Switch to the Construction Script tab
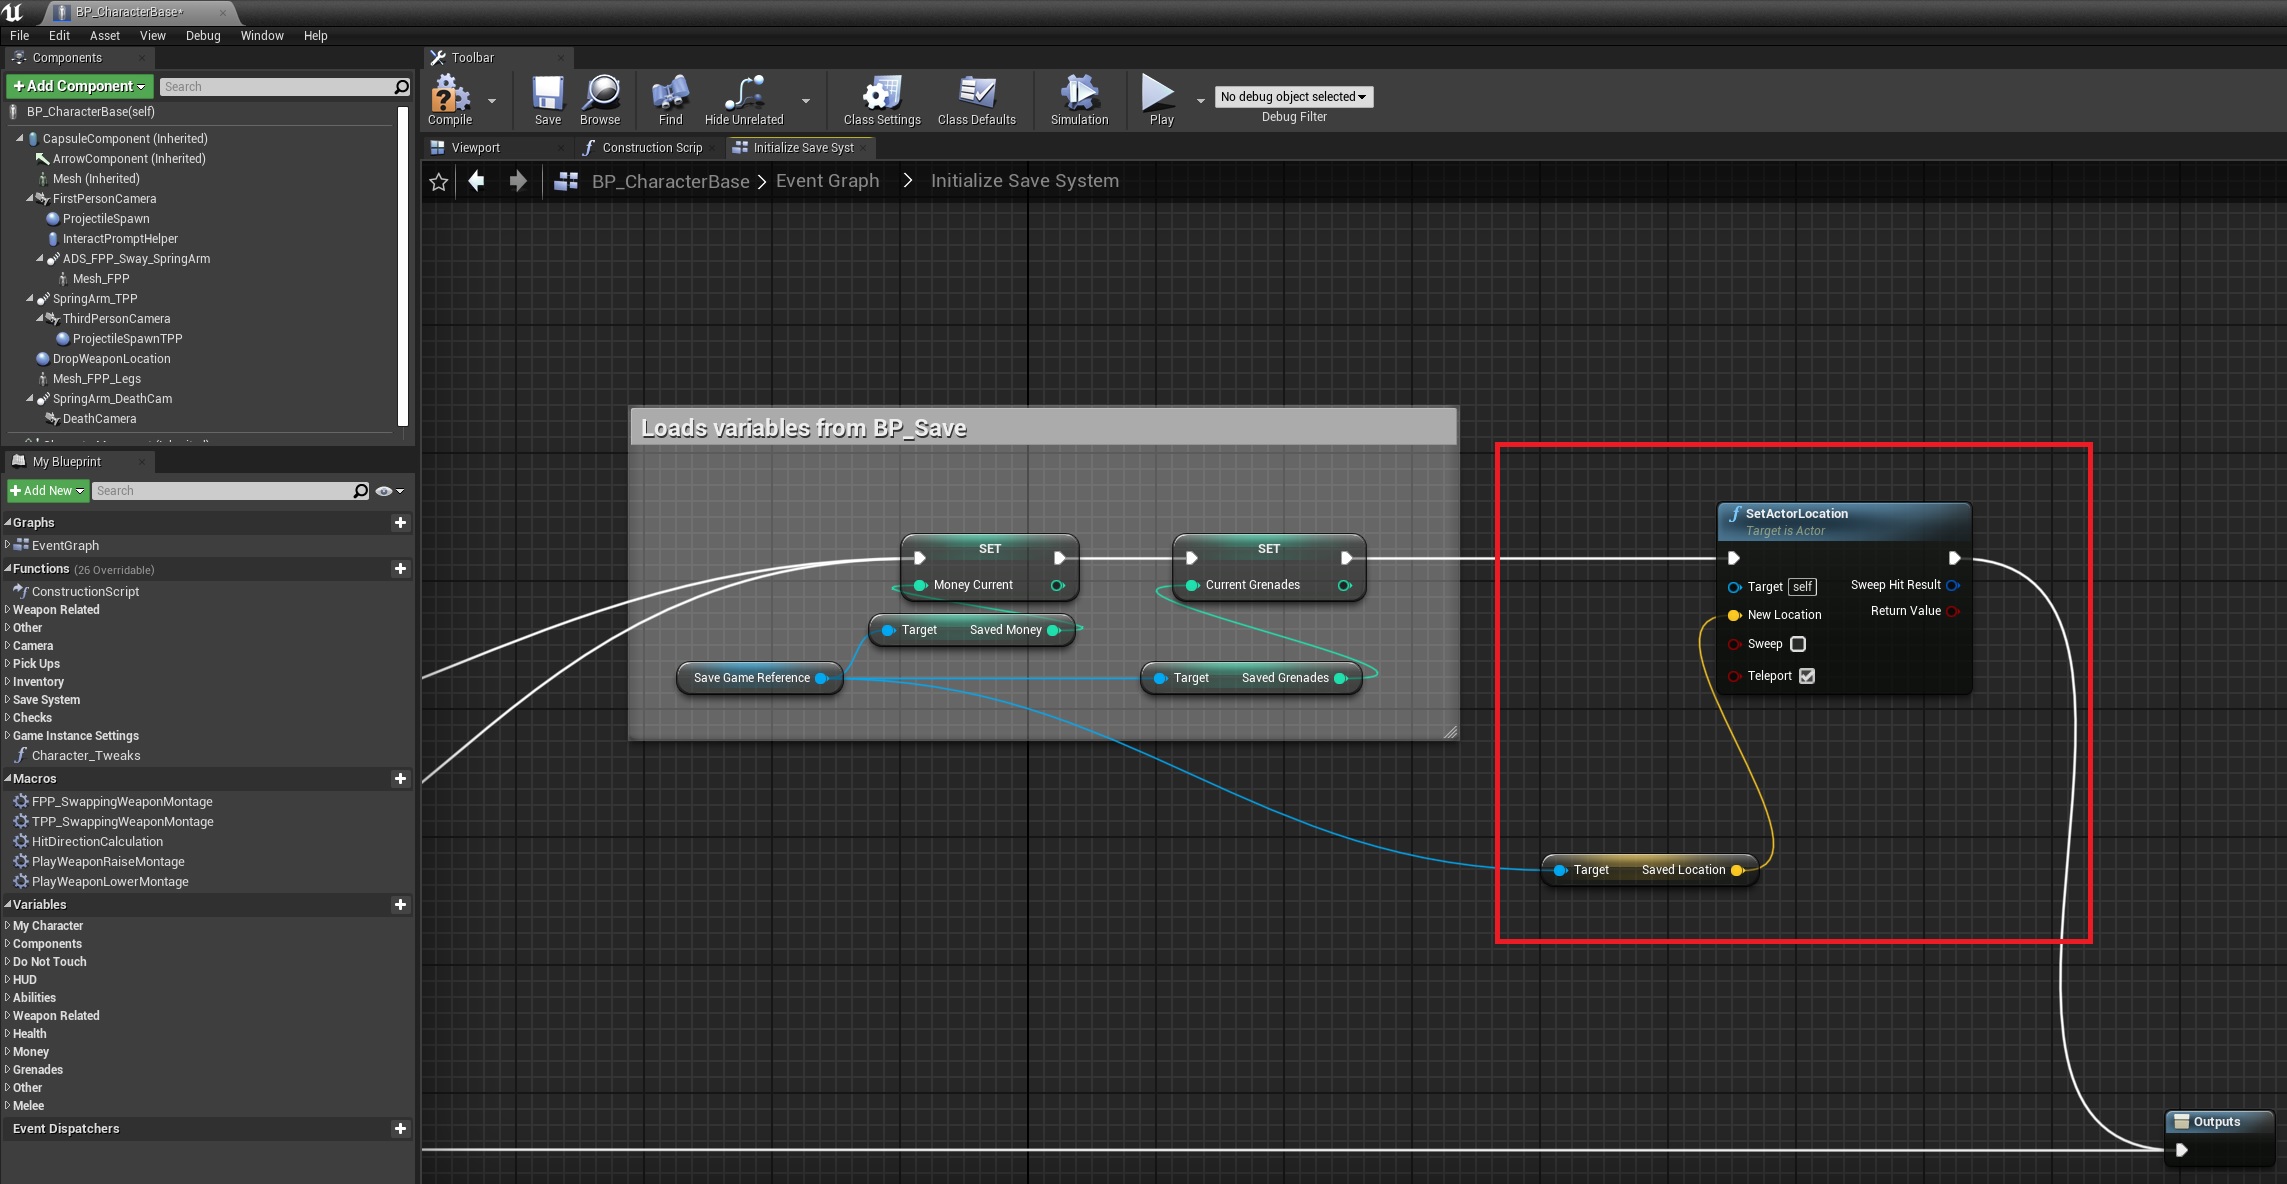 [651, 148]
